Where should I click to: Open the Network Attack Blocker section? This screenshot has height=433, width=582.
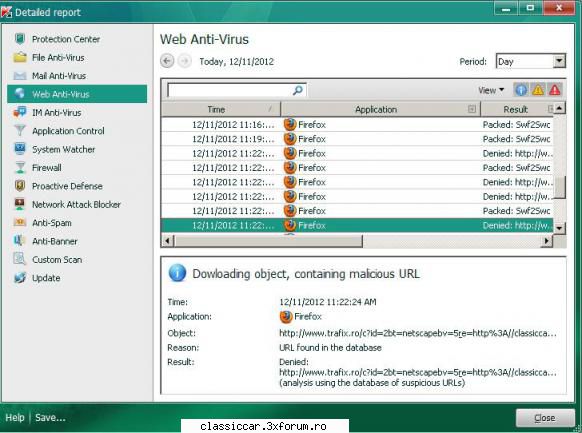click(x=77, y=204)
